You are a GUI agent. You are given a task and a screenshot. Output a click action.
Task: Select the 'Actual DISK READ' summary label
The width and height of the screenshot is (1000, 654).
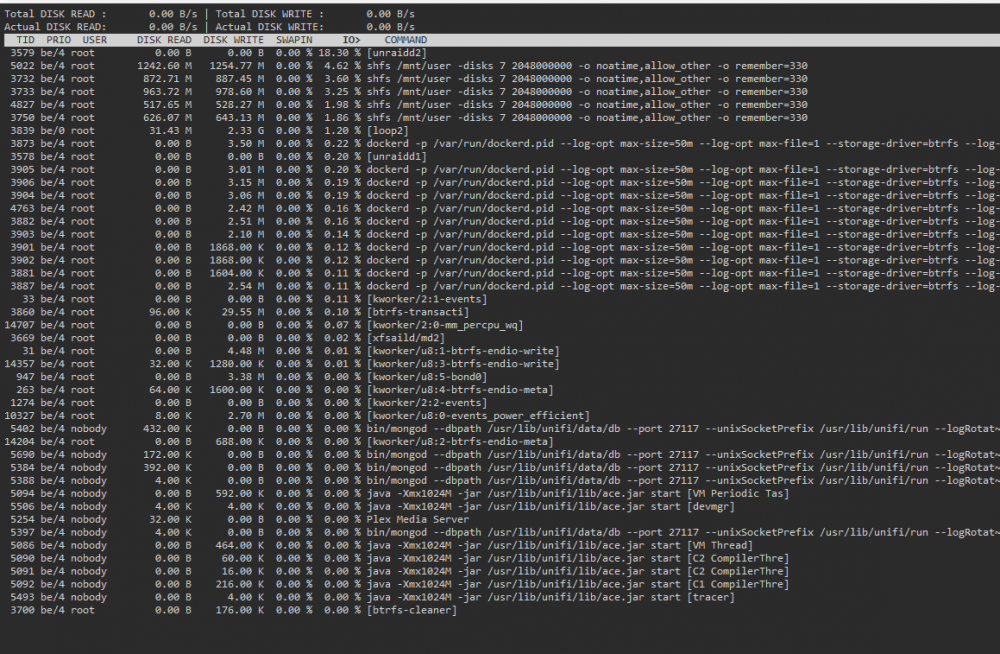(55, 27)
